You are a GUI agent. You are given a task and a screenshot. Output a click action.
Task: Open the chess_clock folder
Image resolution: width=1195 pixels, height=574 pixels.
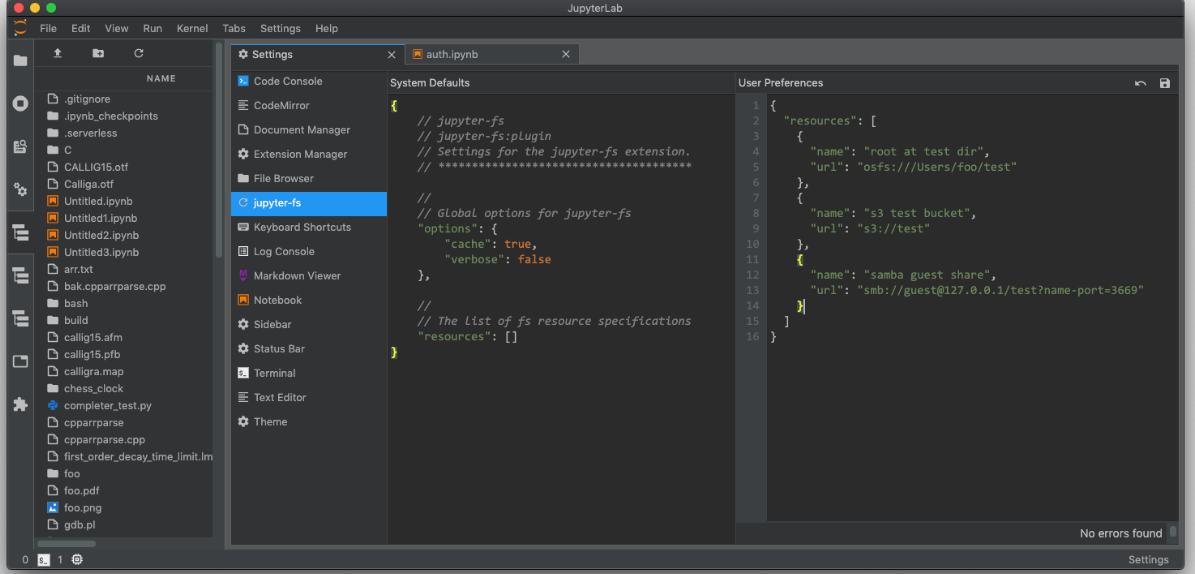point(93,388)
